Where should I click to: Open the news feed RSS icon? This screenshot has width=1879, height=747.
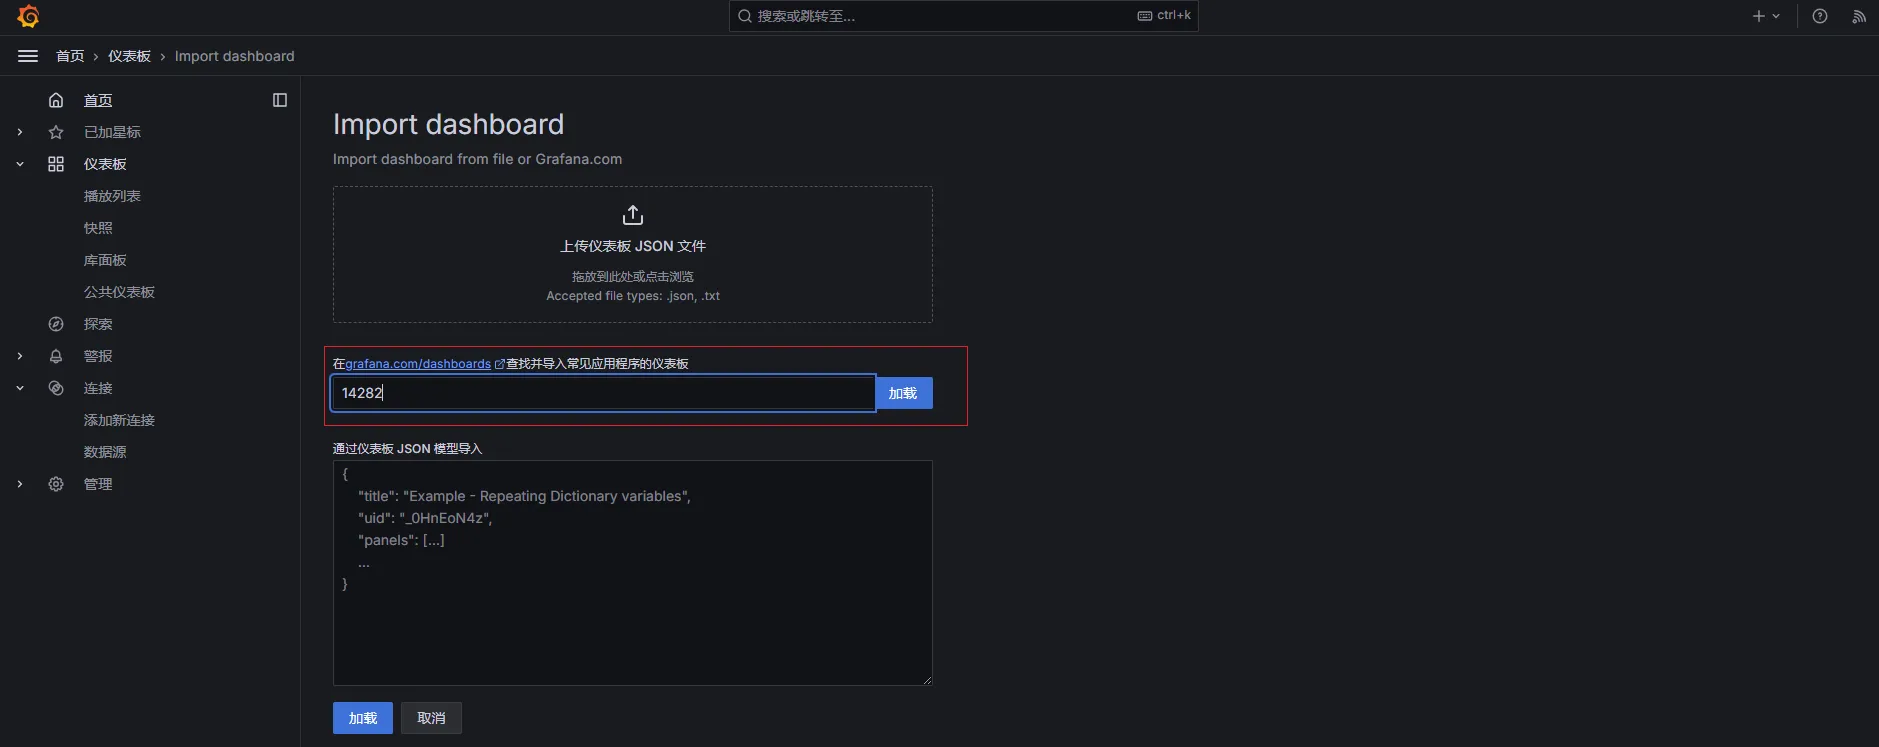point(1858,16)
